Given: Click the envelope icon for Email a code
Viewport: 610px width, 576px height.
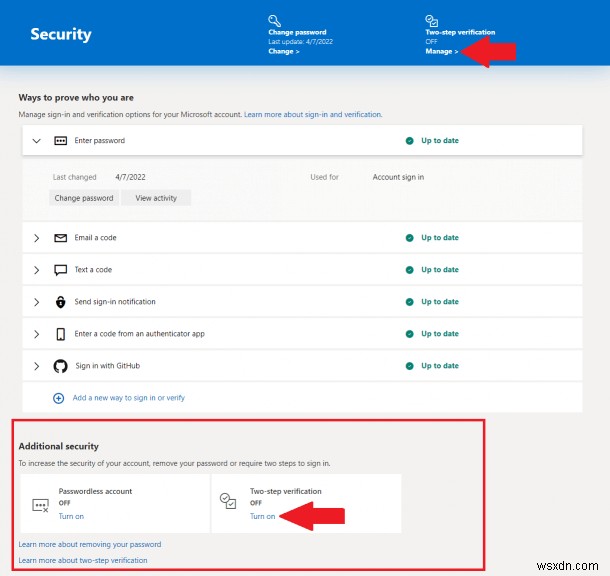Looking at the screenshot, I should (x=60, y=238).
